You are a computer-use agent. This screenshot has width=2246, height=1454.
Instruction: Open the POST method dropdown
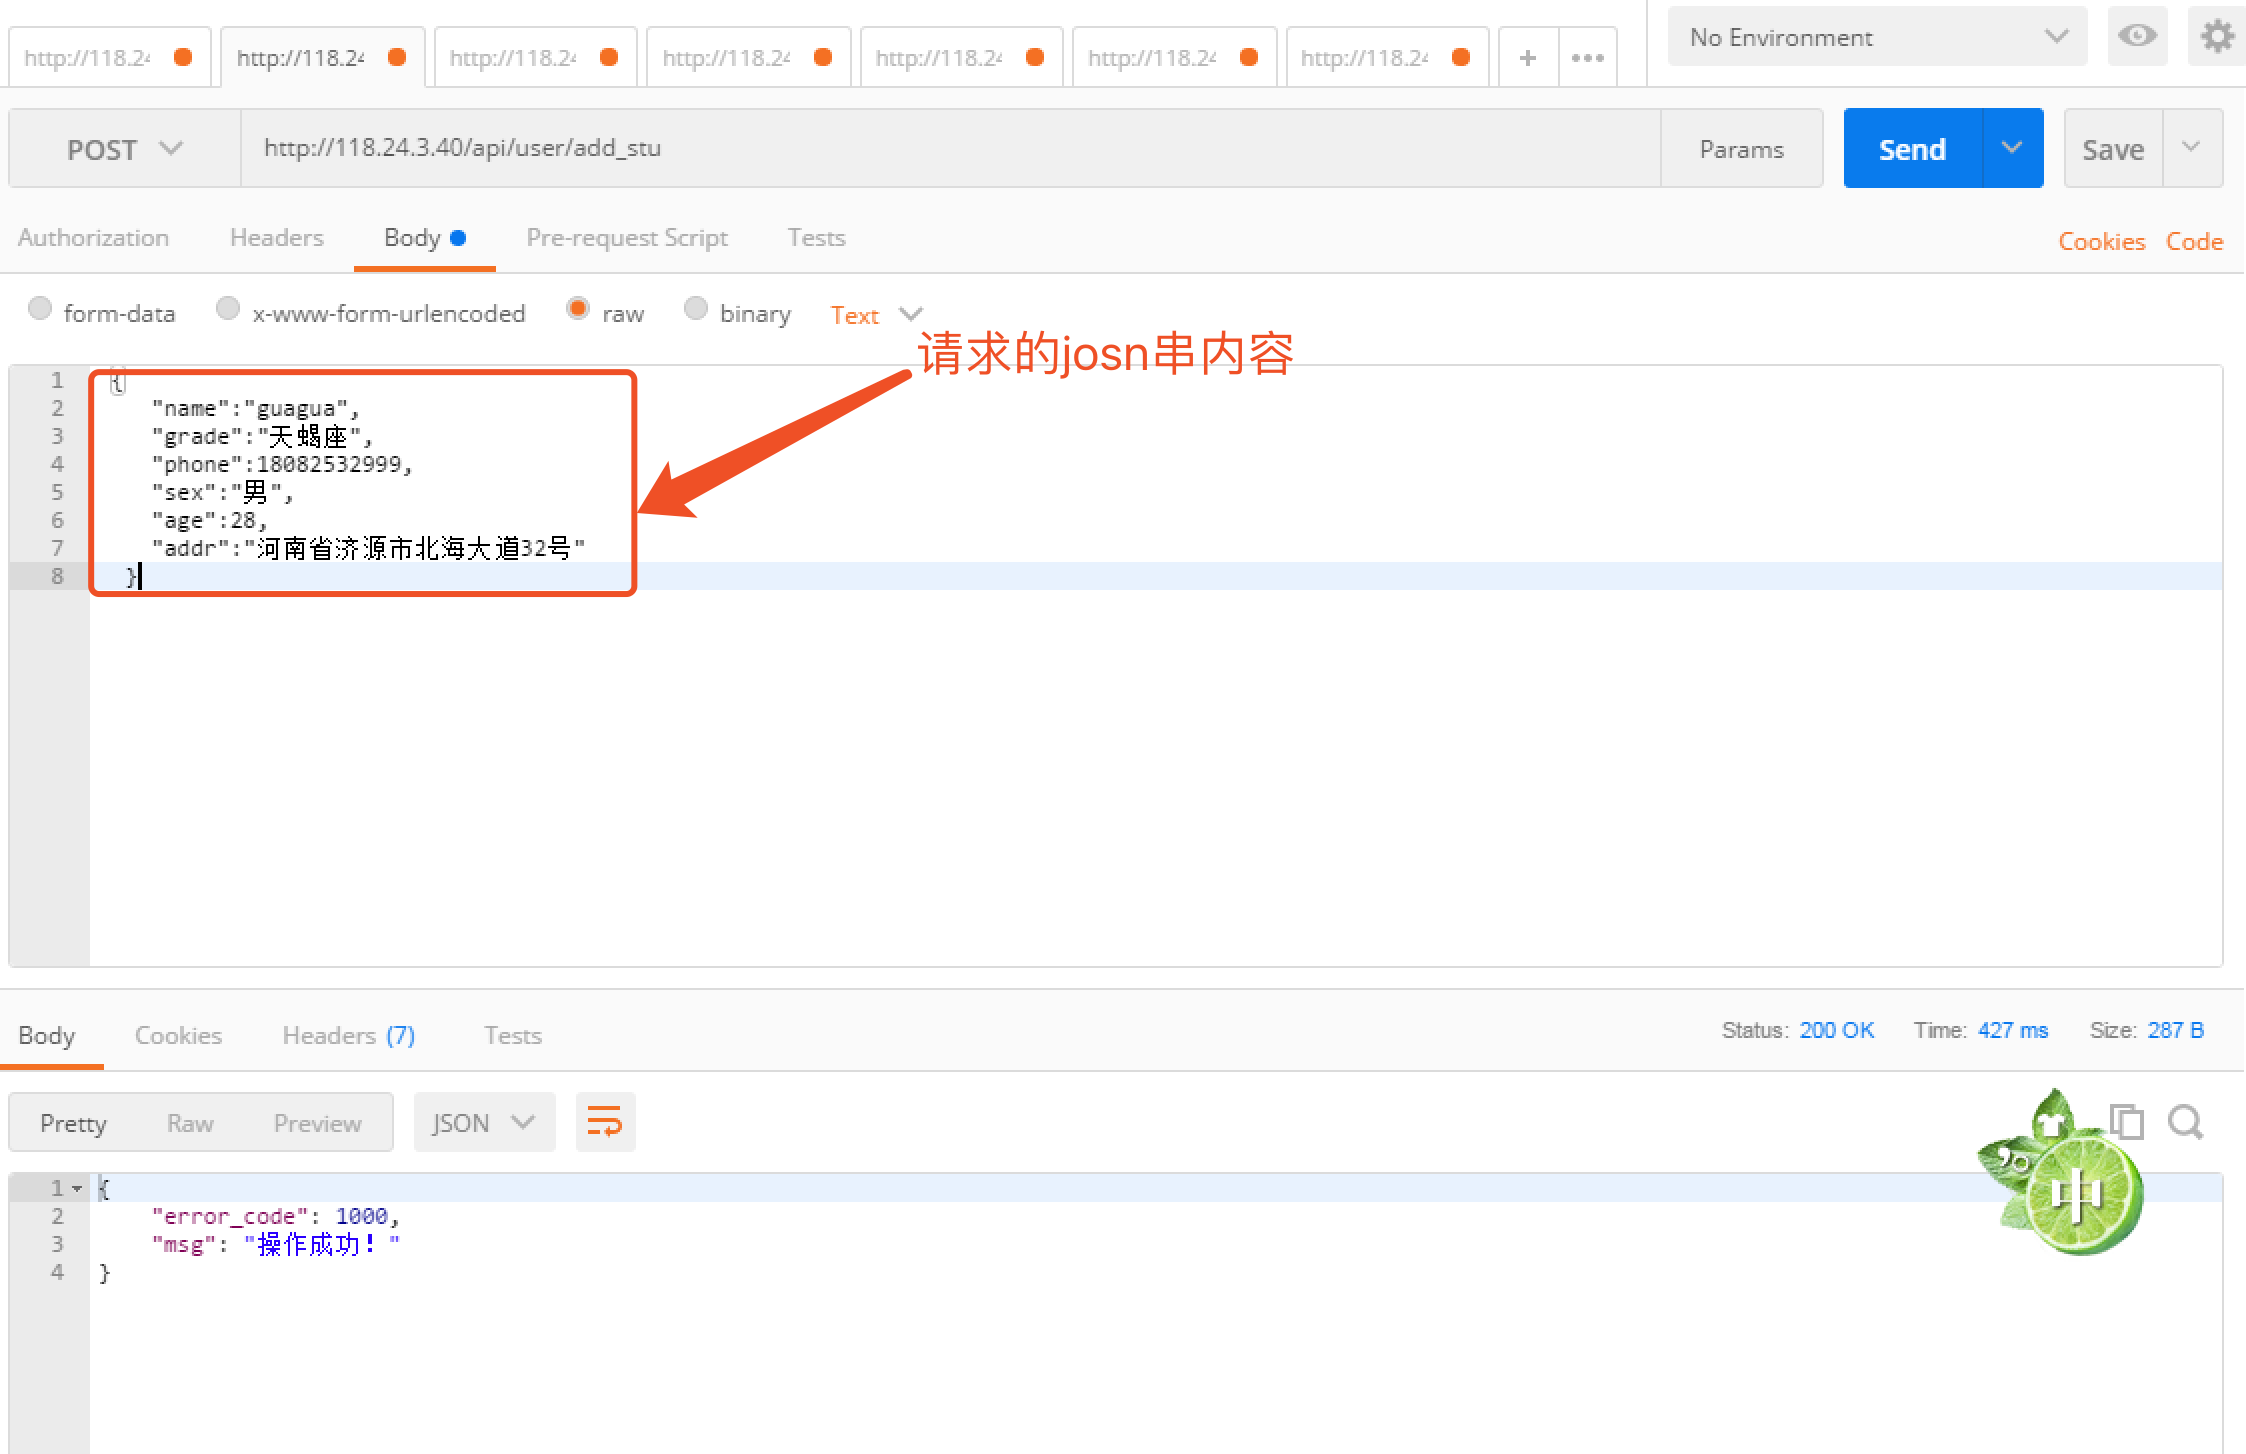pos(124,149)
